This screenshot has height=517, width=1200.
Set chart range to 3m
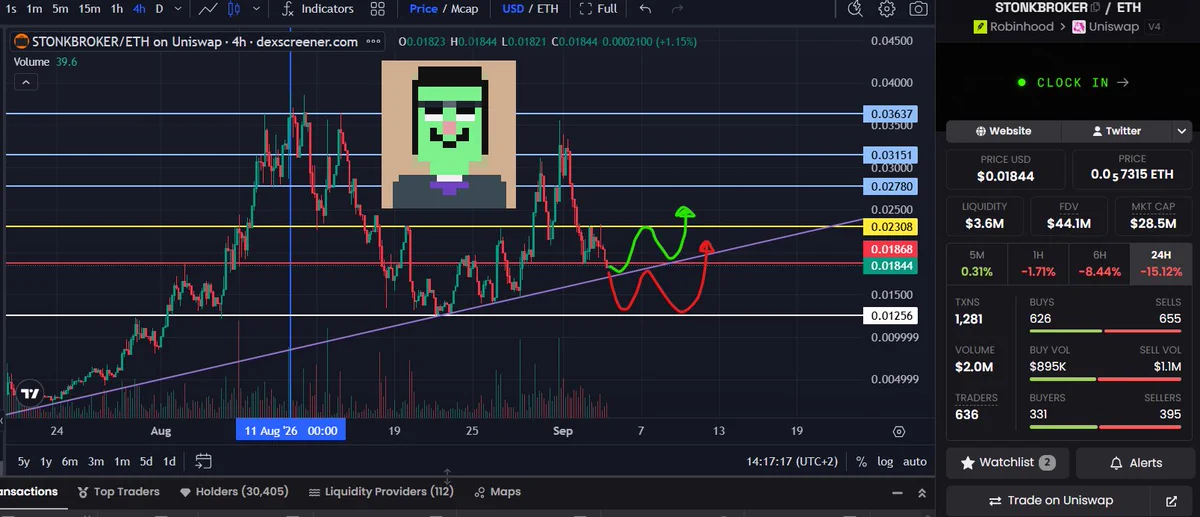coord(96,462)
